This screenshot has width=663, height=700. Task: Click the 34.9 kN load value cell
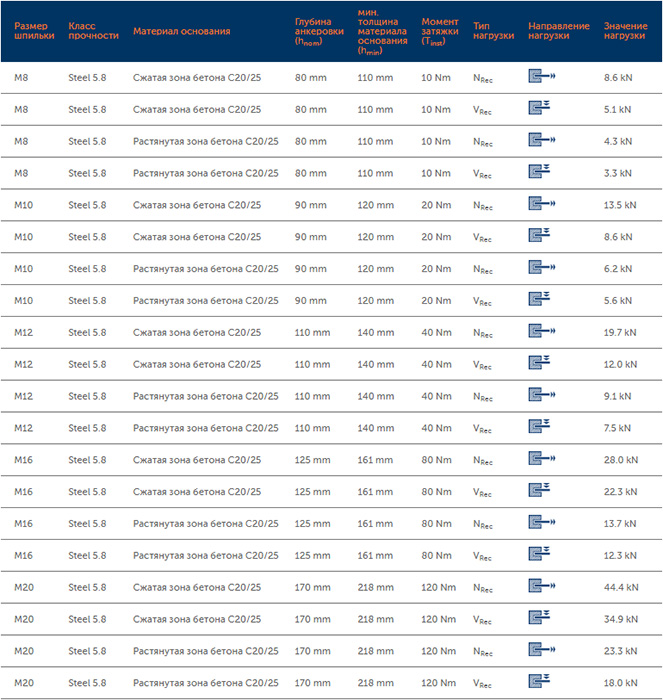620,620
